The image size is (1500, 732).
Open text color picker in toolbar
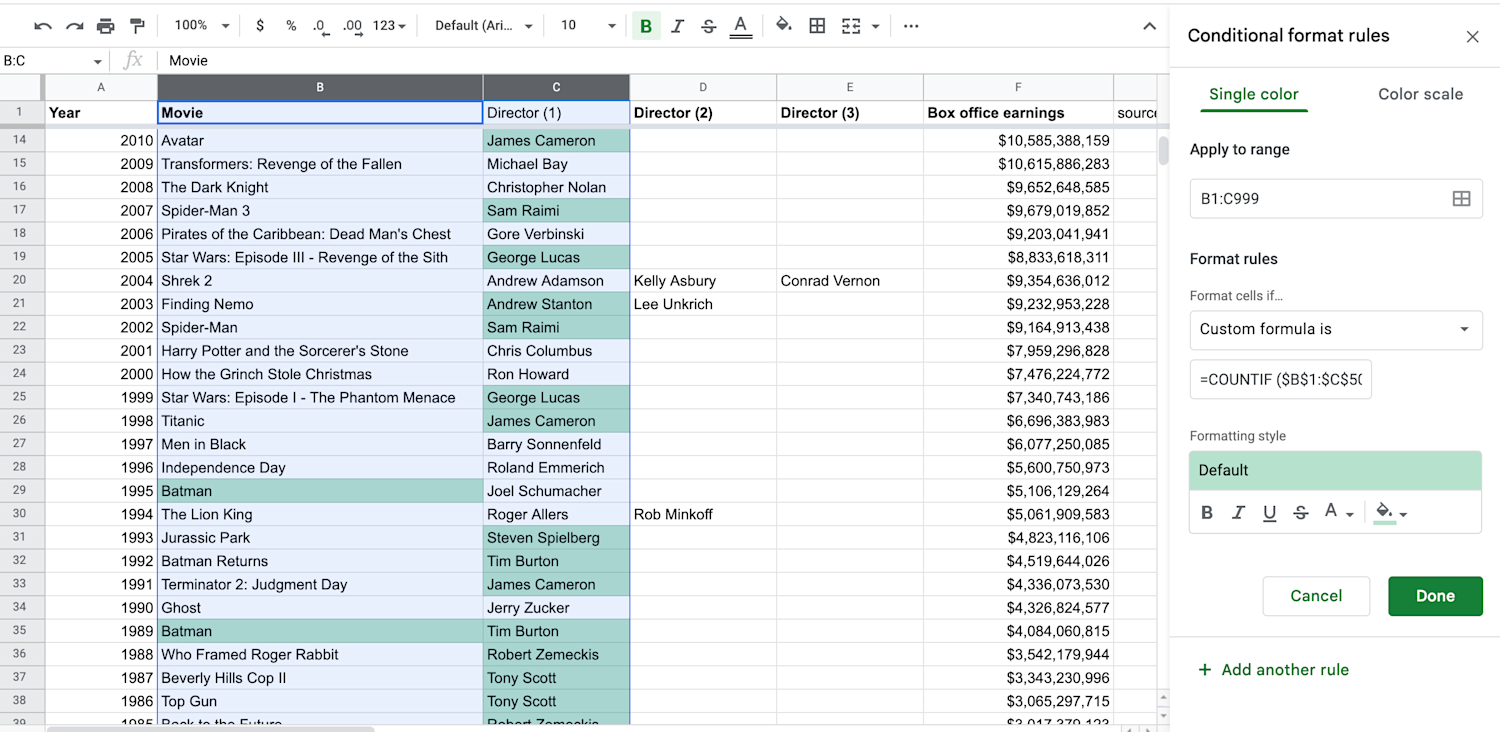click(x=740, y=26)
